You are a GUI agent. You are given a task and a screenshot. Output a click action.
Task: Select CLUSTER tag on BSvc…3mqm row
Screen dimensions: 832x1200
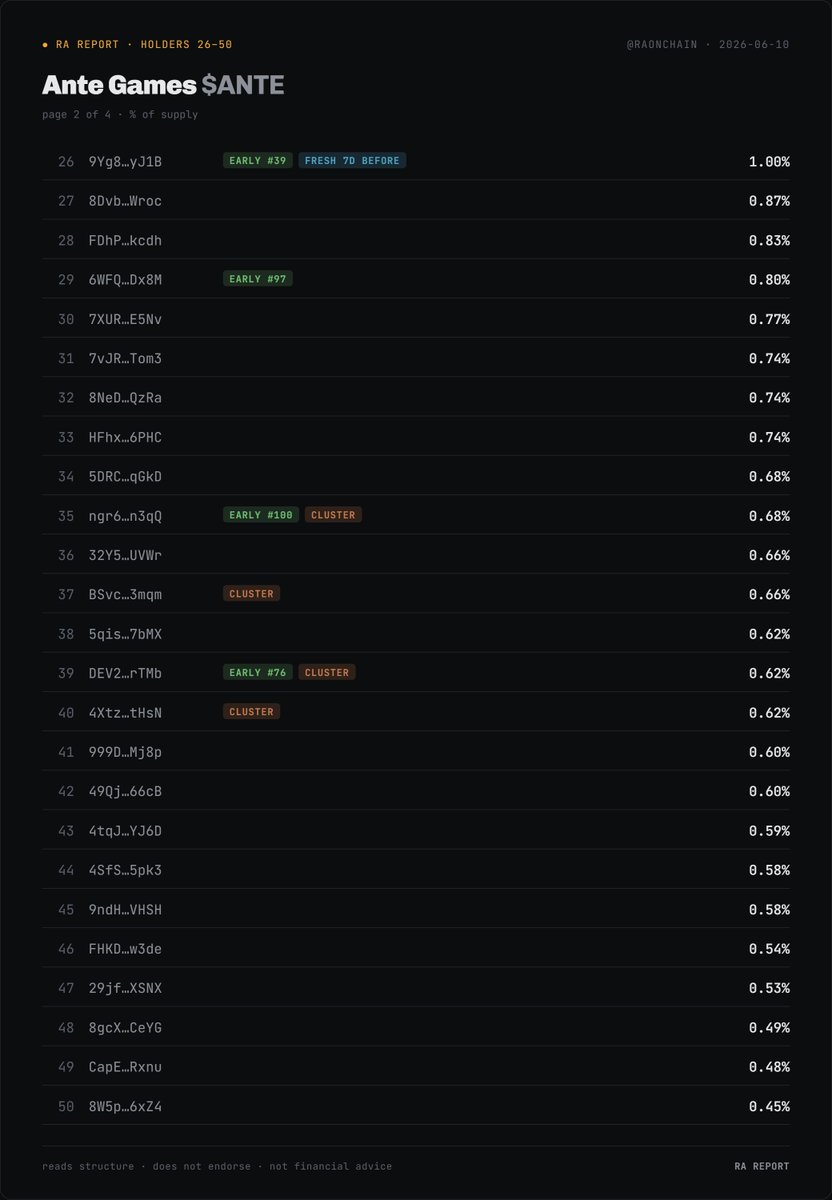pyautogui.click(x=251, y=594)
